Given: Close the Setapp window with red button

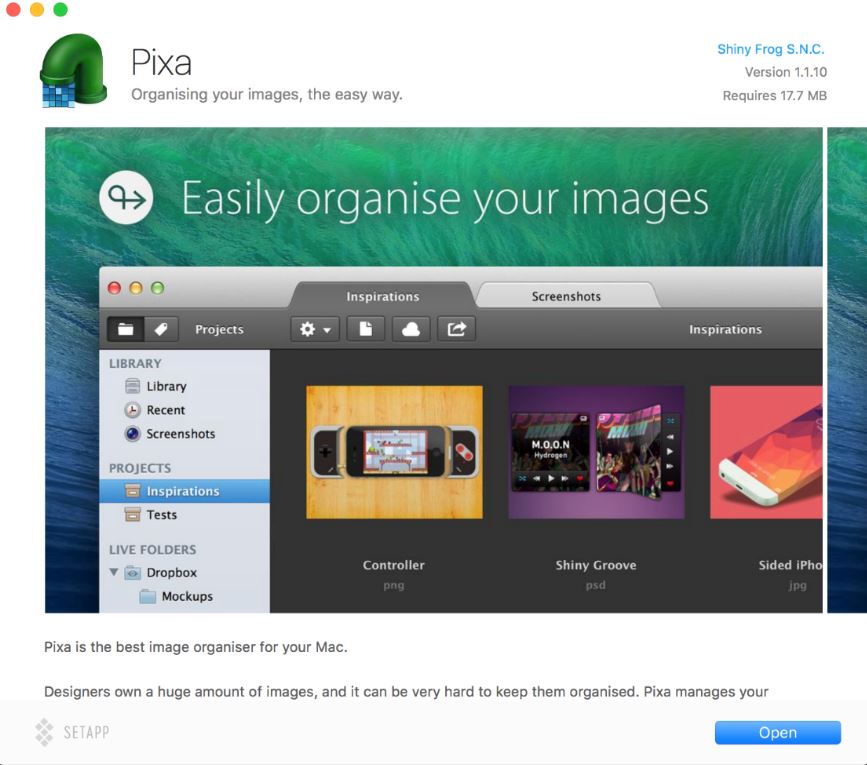Looking at the screenshot, I should tap(13, 9).
